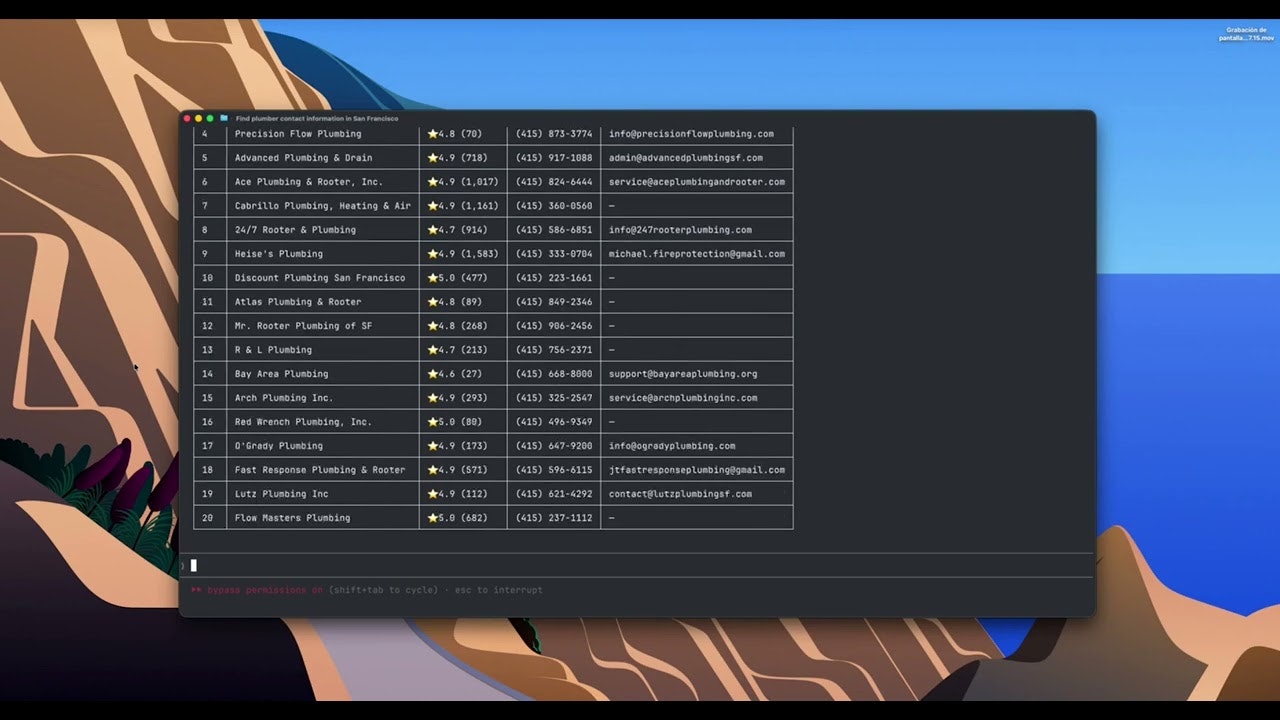The width and height of the screenshot is (1280, 720).
Task: Click phone number (415) 223-1661
Action: click(554, 278)
